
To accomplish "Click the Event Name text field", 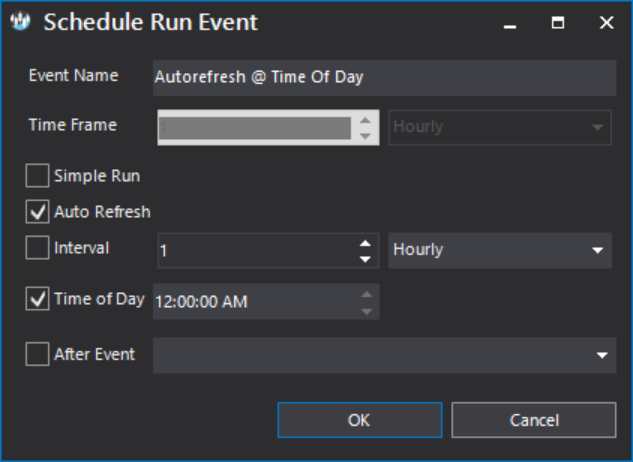I will tap(384, 77).
